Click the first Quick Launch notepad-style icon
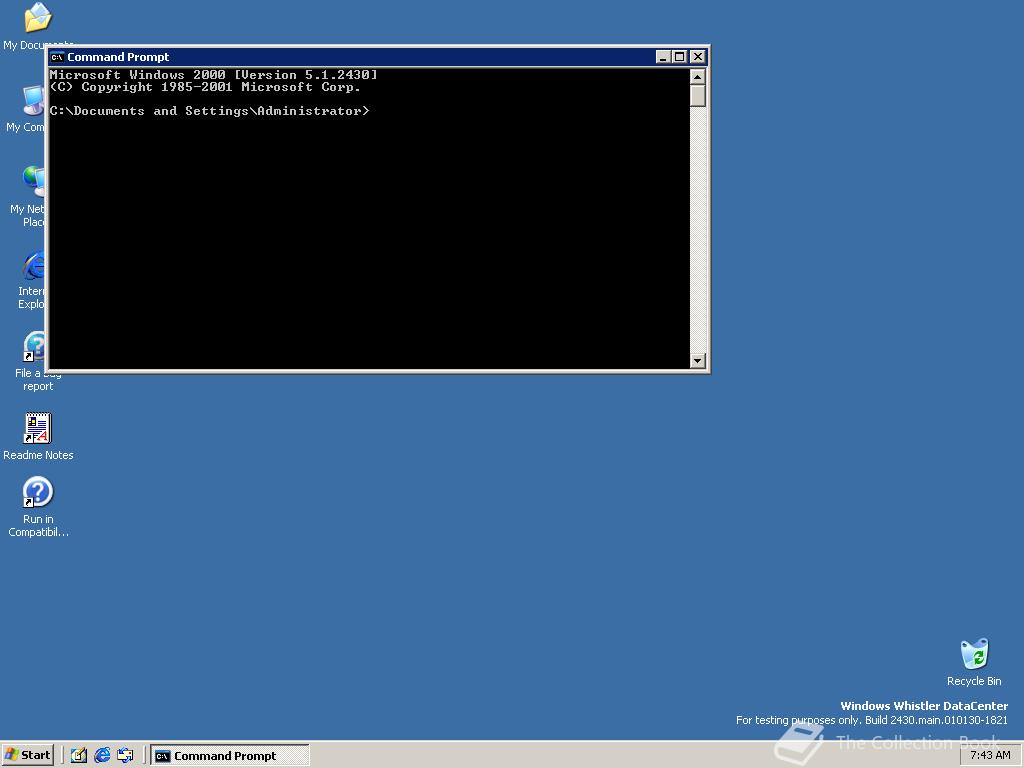 point(79,755)
